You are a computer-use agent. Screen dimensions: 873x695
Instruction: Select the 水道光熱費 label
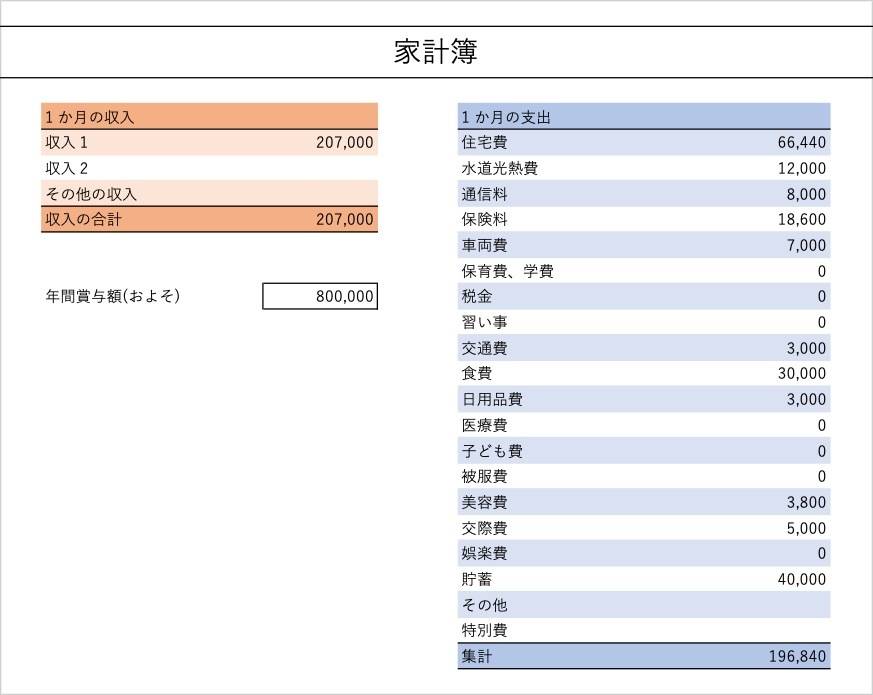(x=499, y=168)
